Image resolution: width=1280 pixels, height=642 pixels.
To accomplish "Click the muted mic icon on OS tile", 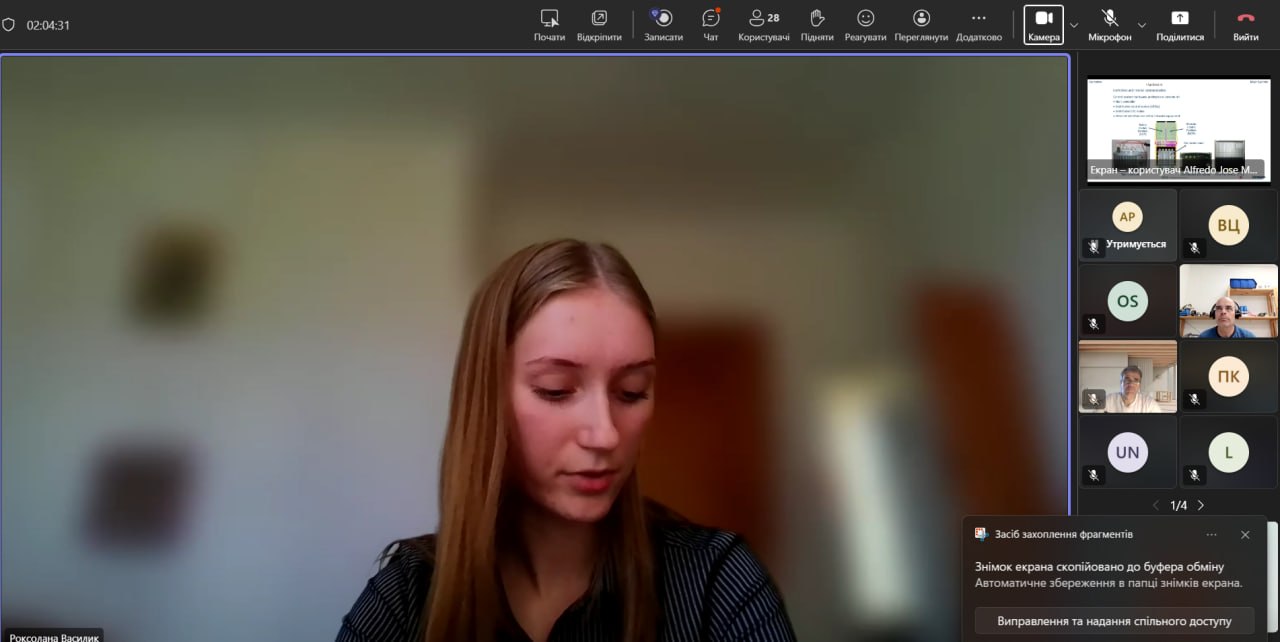I will pyautogui.click(x=1094, y=324).
